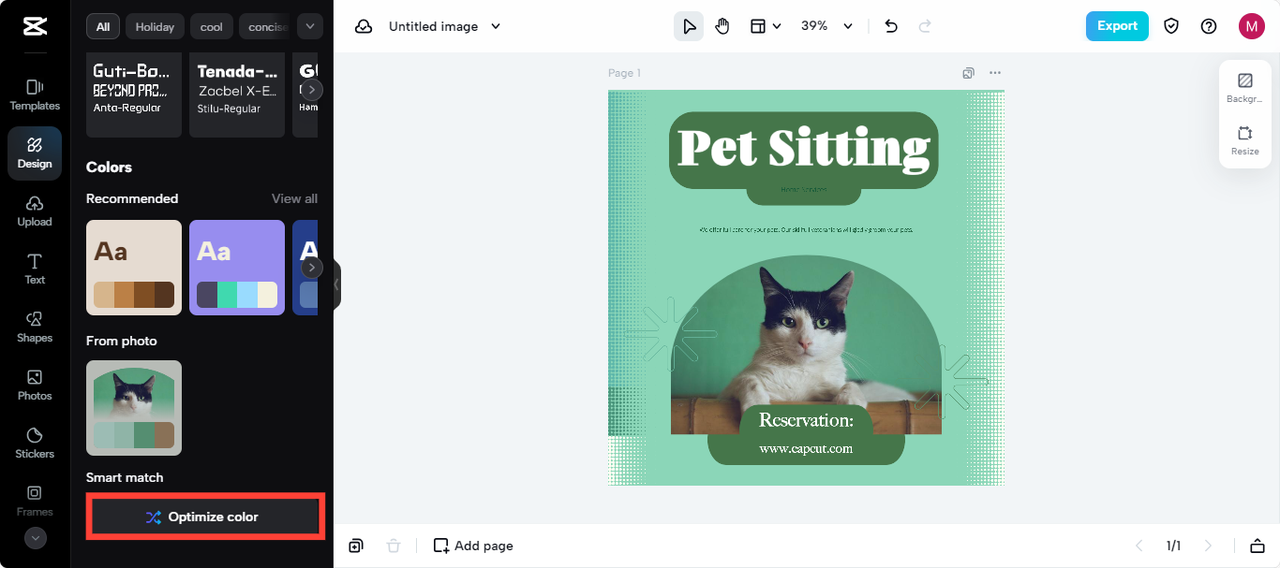
Task: Apply the purple color theme
Action: (x=237, y=268)
